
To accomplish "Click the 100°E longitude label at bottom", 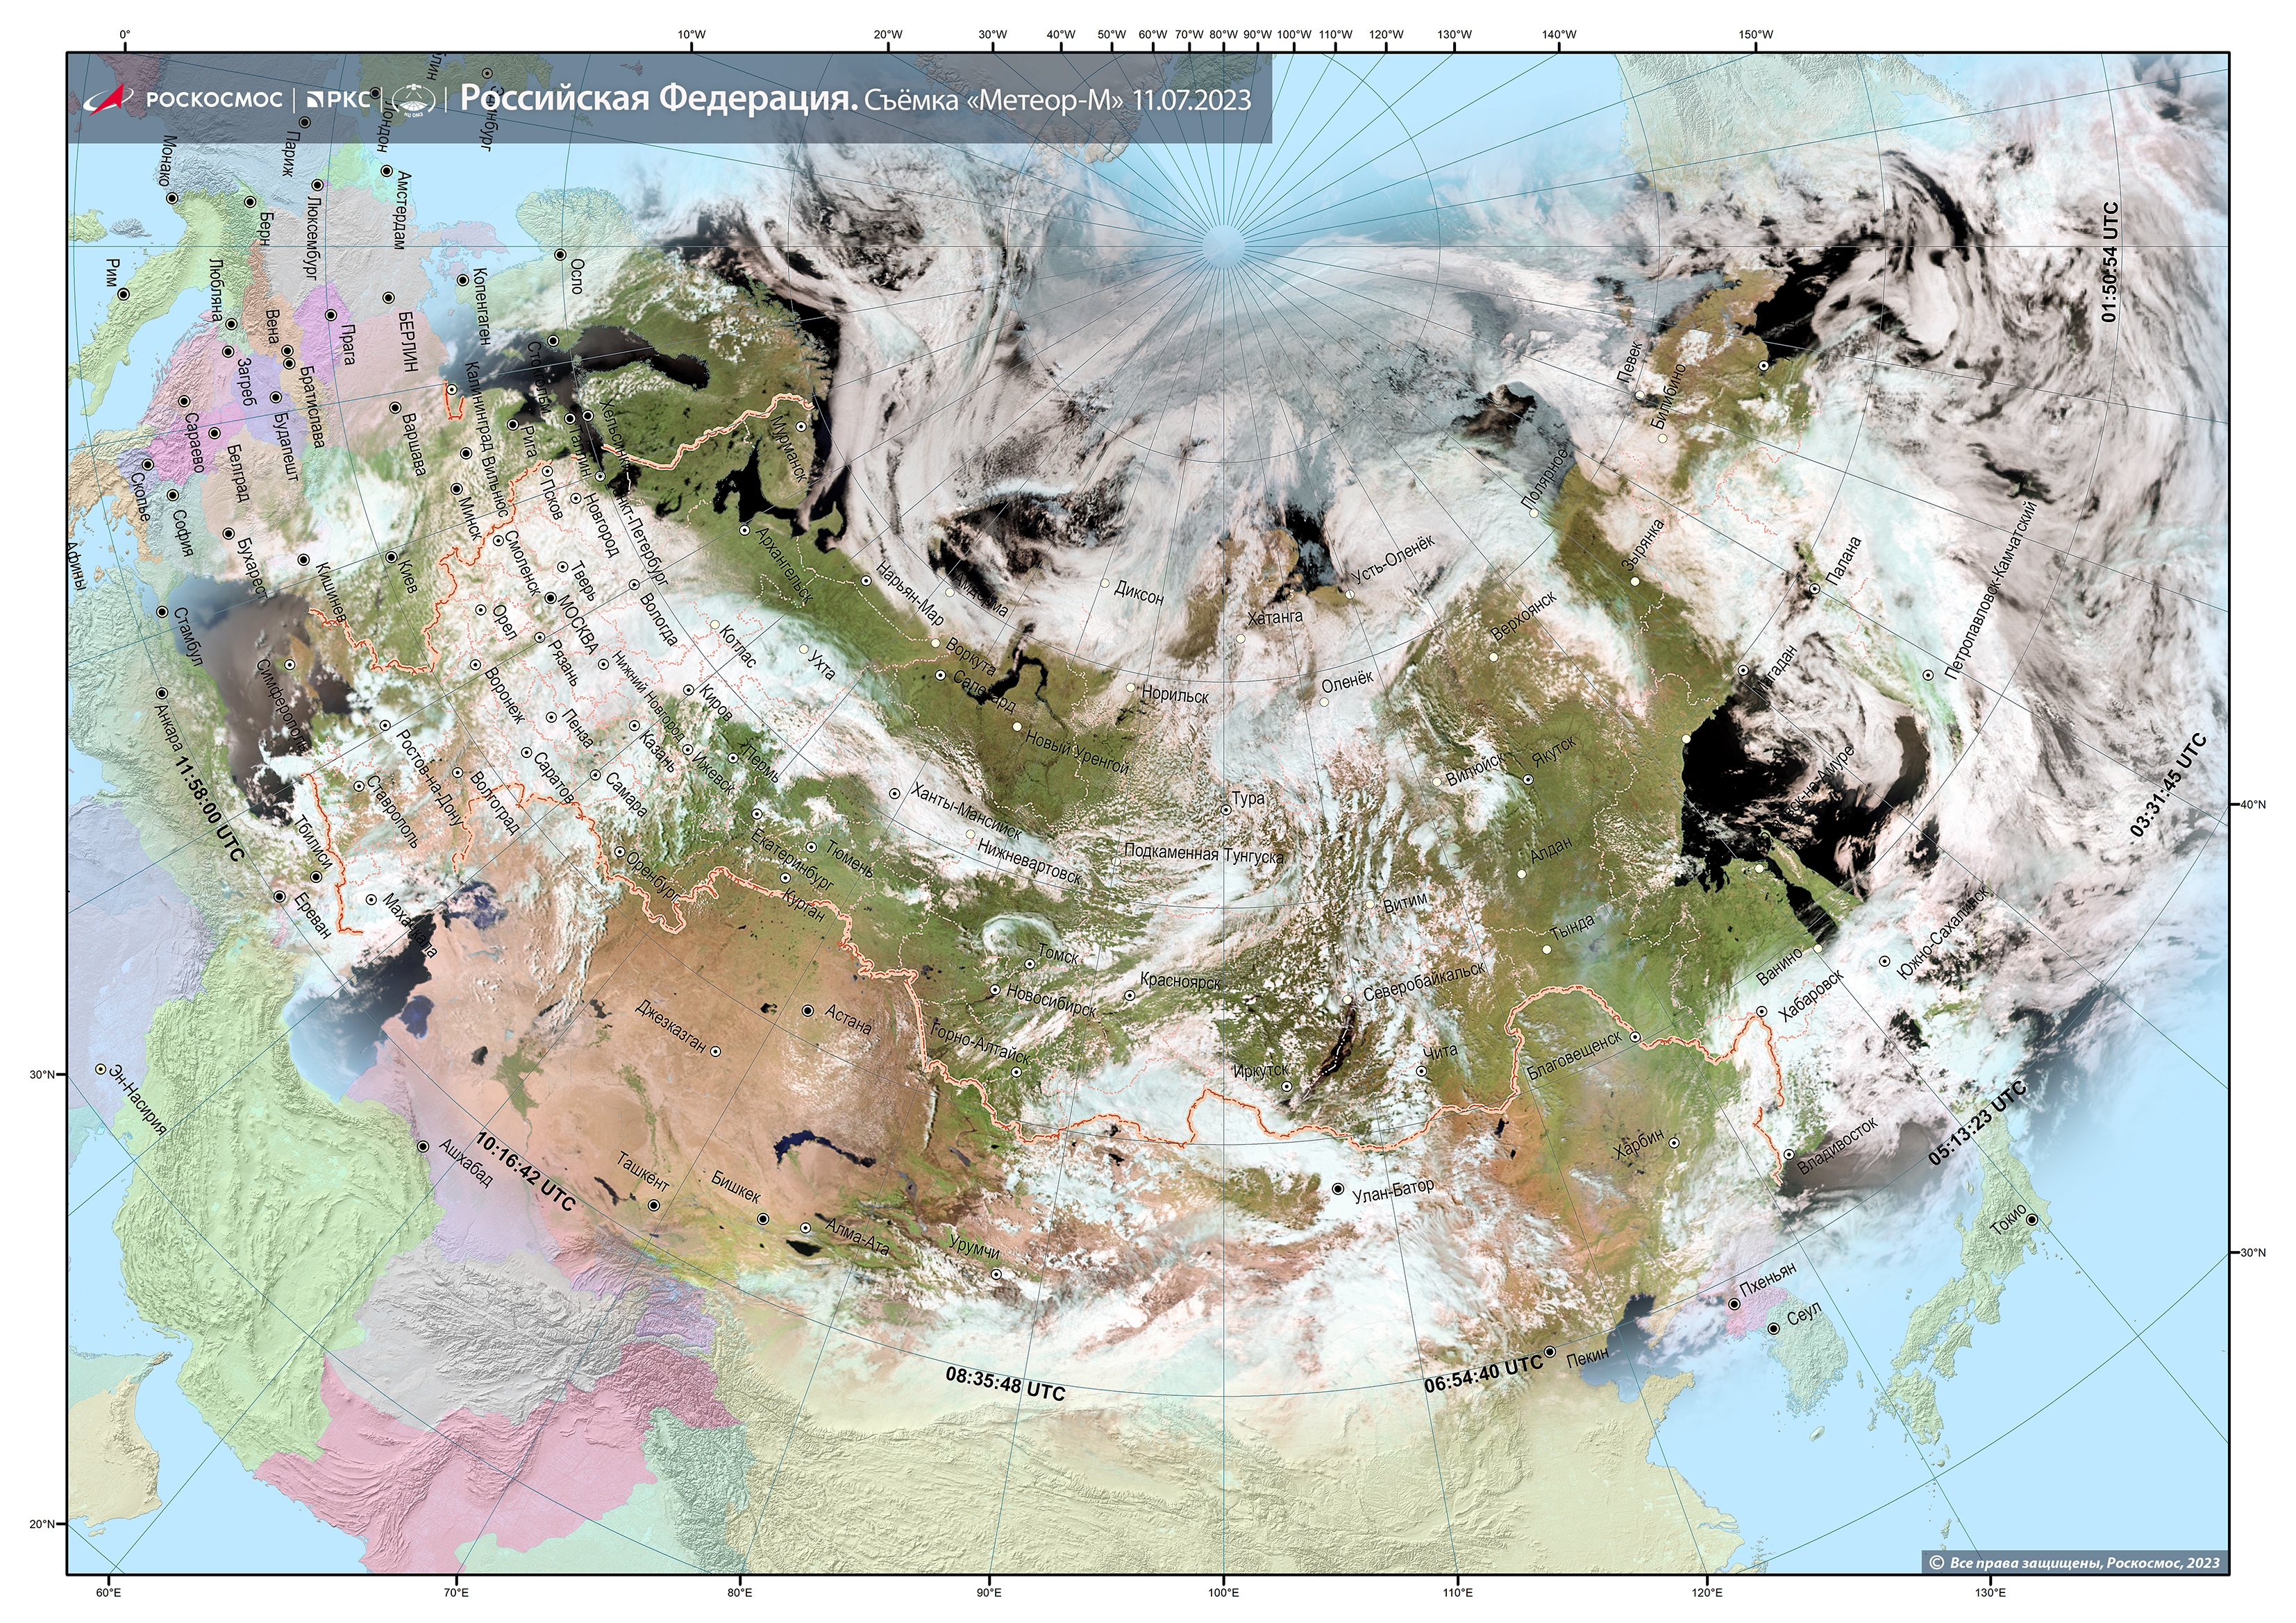I will (x=1223, y=1592).
